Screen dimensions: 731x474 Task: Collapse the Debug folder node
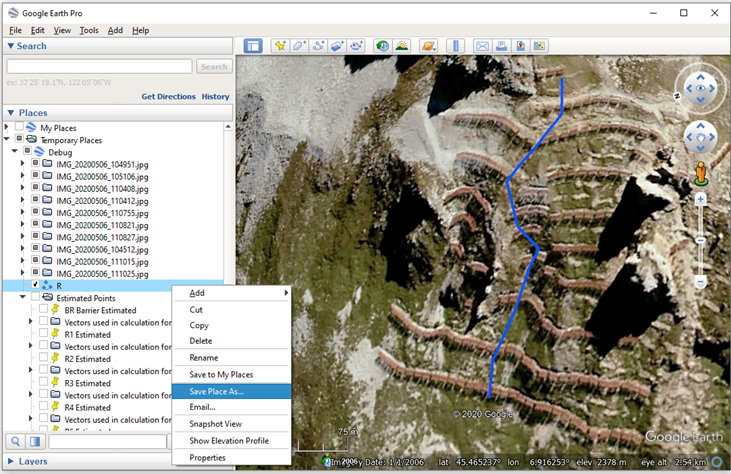click(x=14, y=151)
